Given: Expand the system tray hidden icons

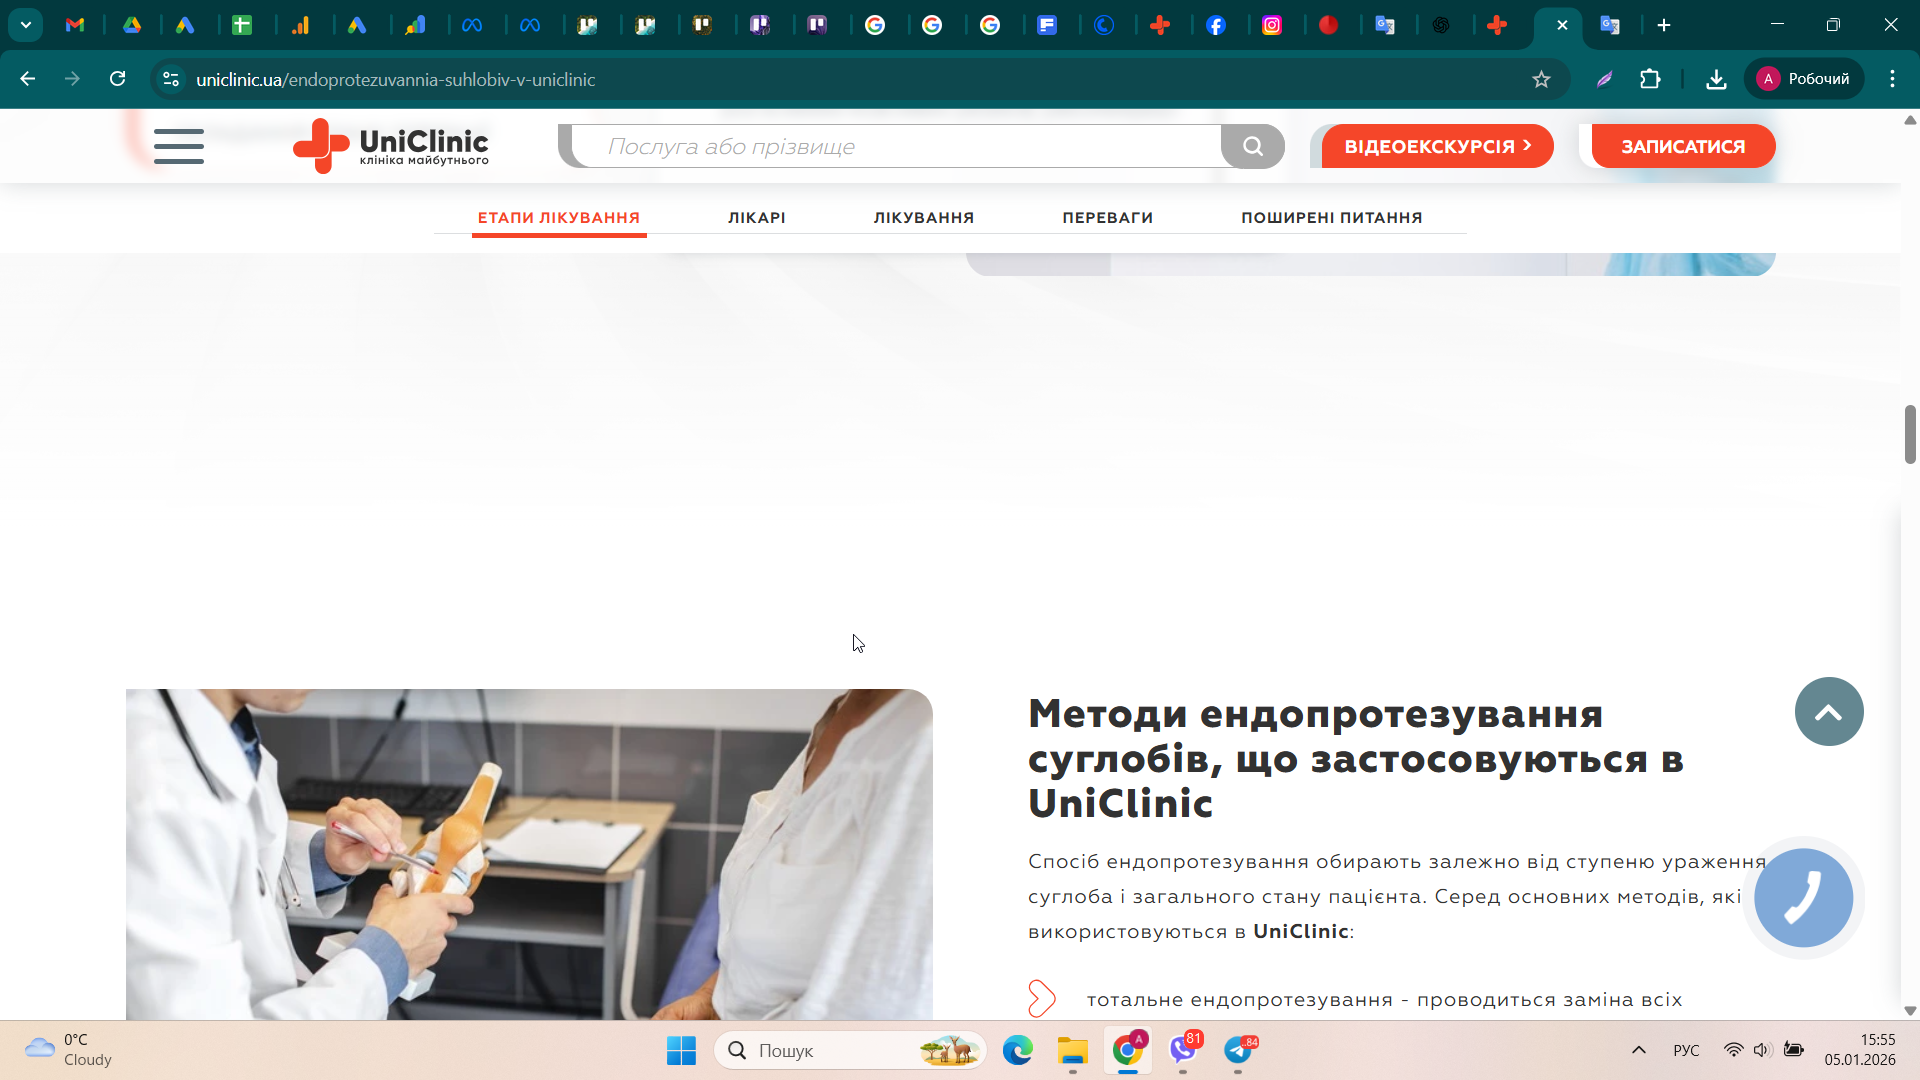Looking at the screenshot, I should click(1638, 1050).
